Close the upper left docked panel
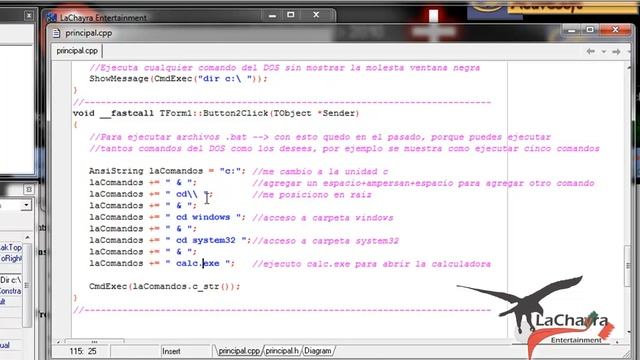This screenshot has height=360, width=640. pos(29,16)
